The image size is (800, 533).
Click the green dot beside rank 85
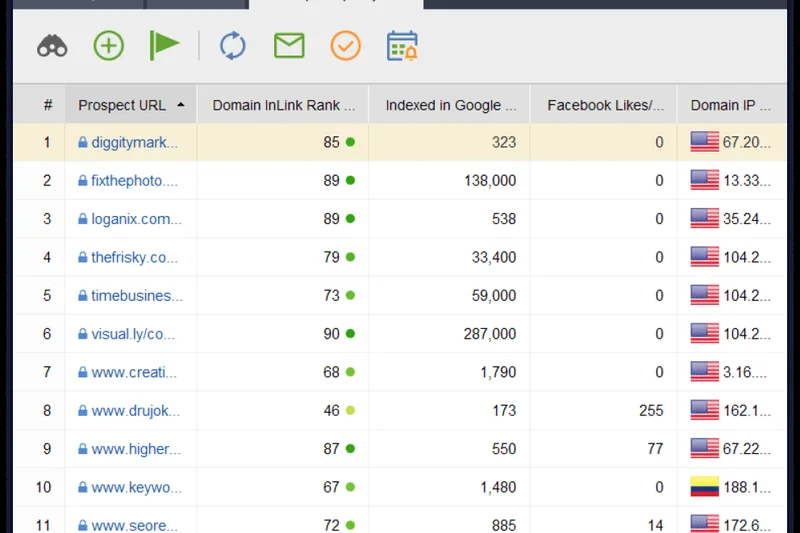(x=350, y=142)
